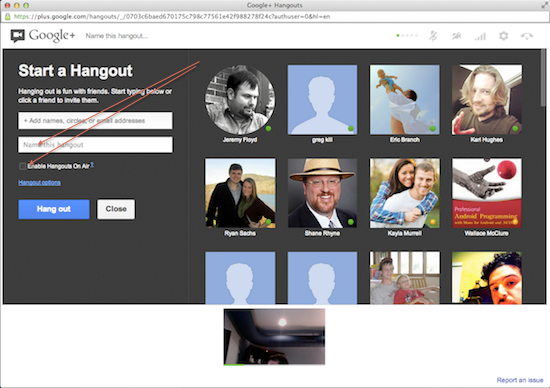Click the help question mark beside Hangouts On Air

tap(92, 164)
